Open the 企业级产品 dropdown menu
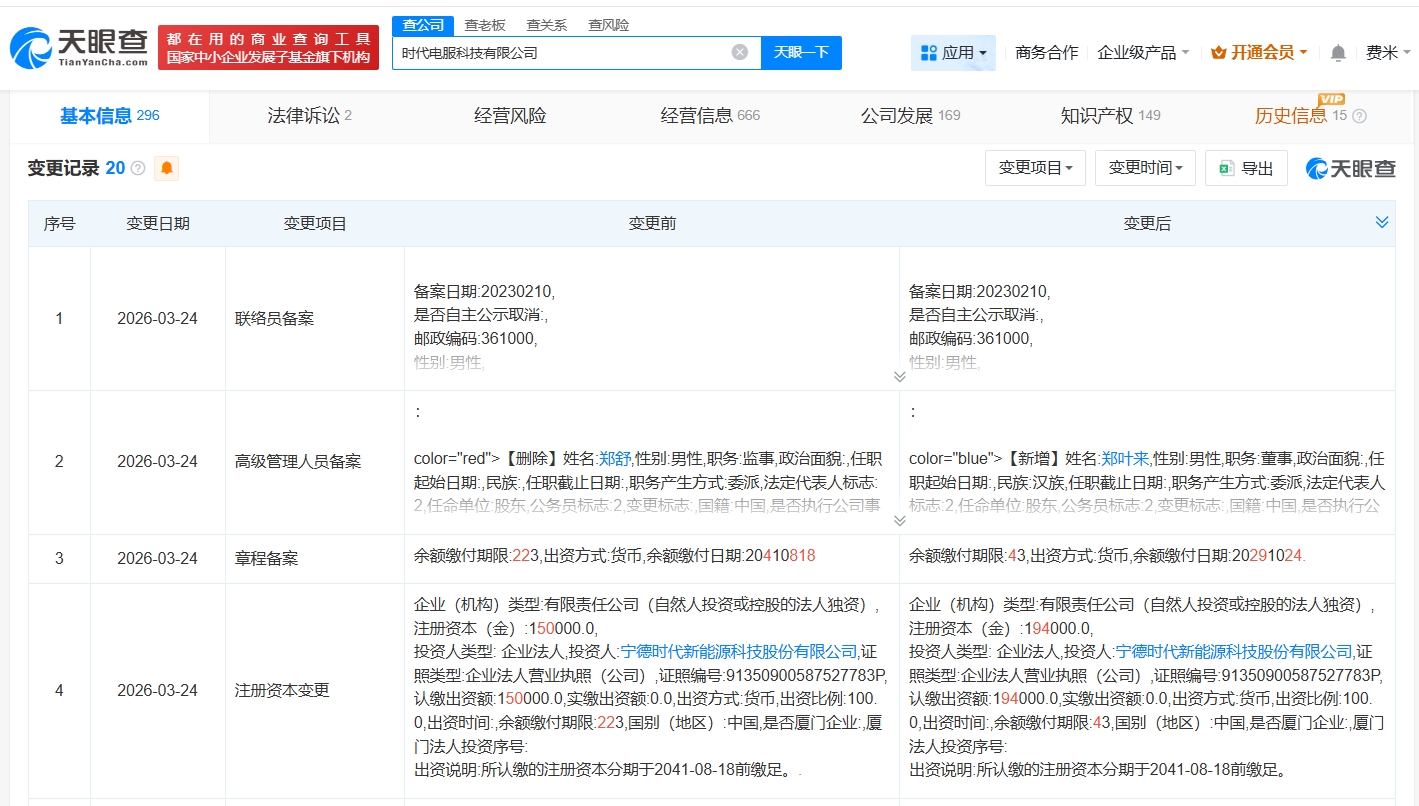The height and width of the screenshot is (806, 1419). click(x=1143, y=53)
